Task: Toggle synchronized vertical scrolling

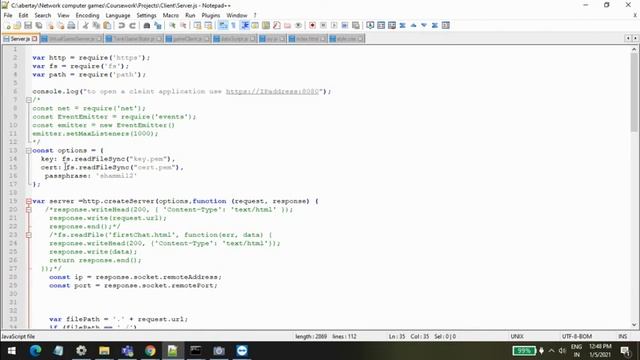Action: [198, 26]
